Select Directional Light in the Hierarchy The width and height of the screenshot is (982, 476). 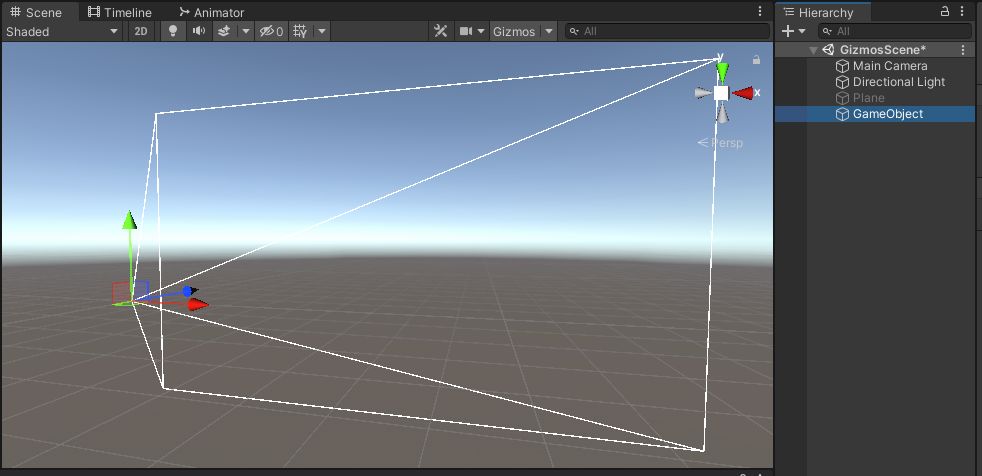click(899, 82)
